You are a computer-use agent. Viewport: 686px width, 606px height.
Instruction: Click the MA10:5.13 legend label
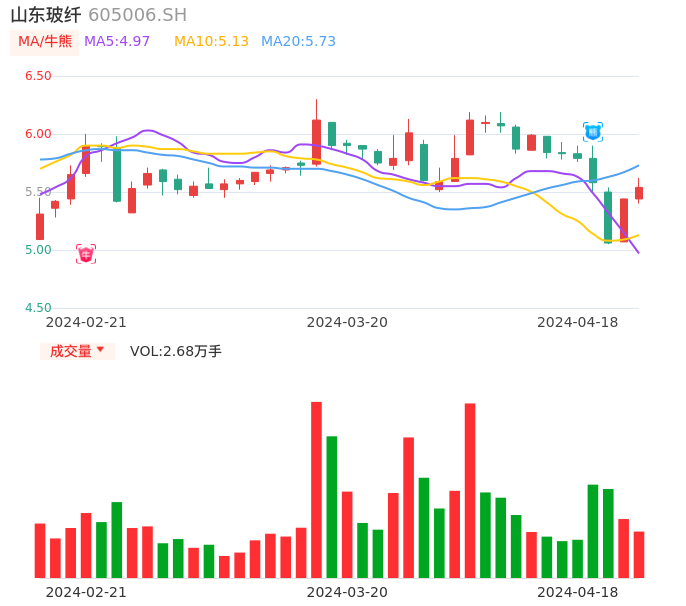tap(211, 41)
